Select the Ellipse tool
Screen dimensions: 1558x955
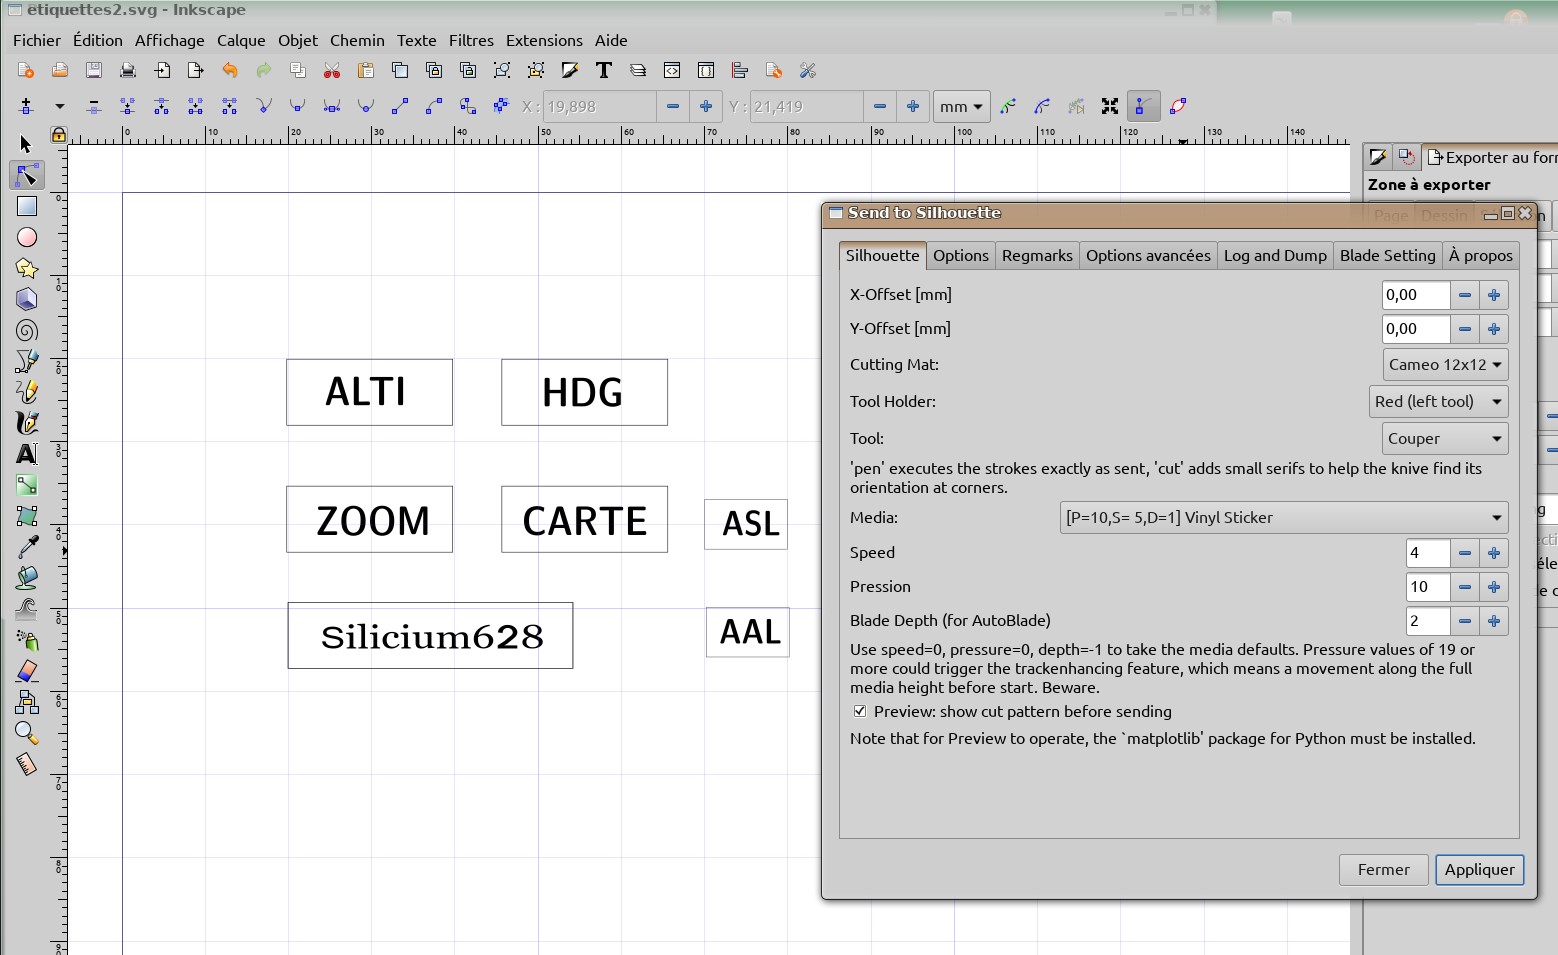click(26, 237)
